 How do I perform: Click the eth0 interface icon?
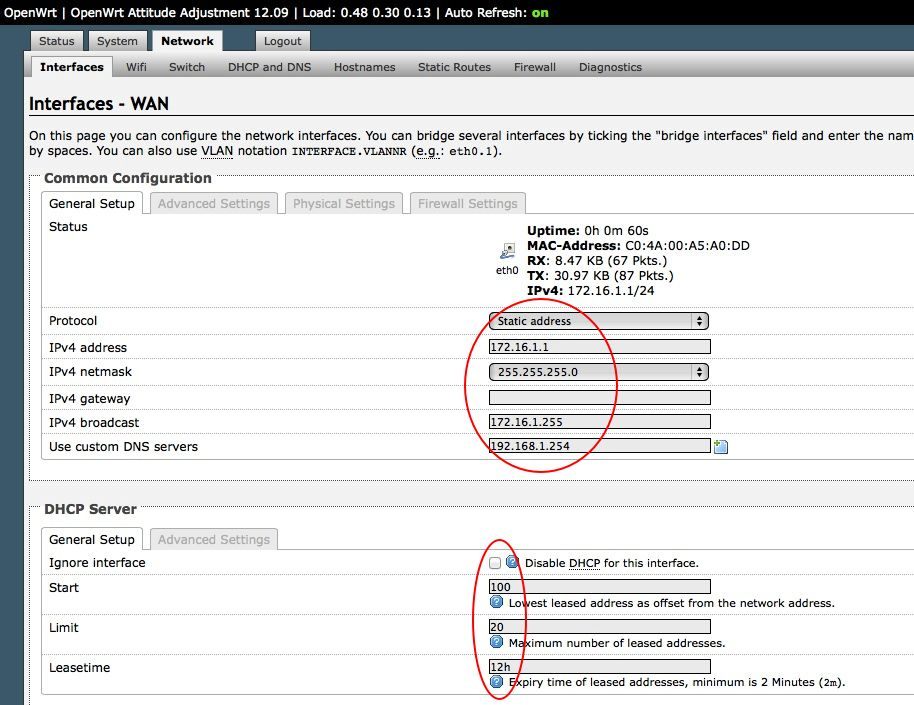click(x=508, y=251)
